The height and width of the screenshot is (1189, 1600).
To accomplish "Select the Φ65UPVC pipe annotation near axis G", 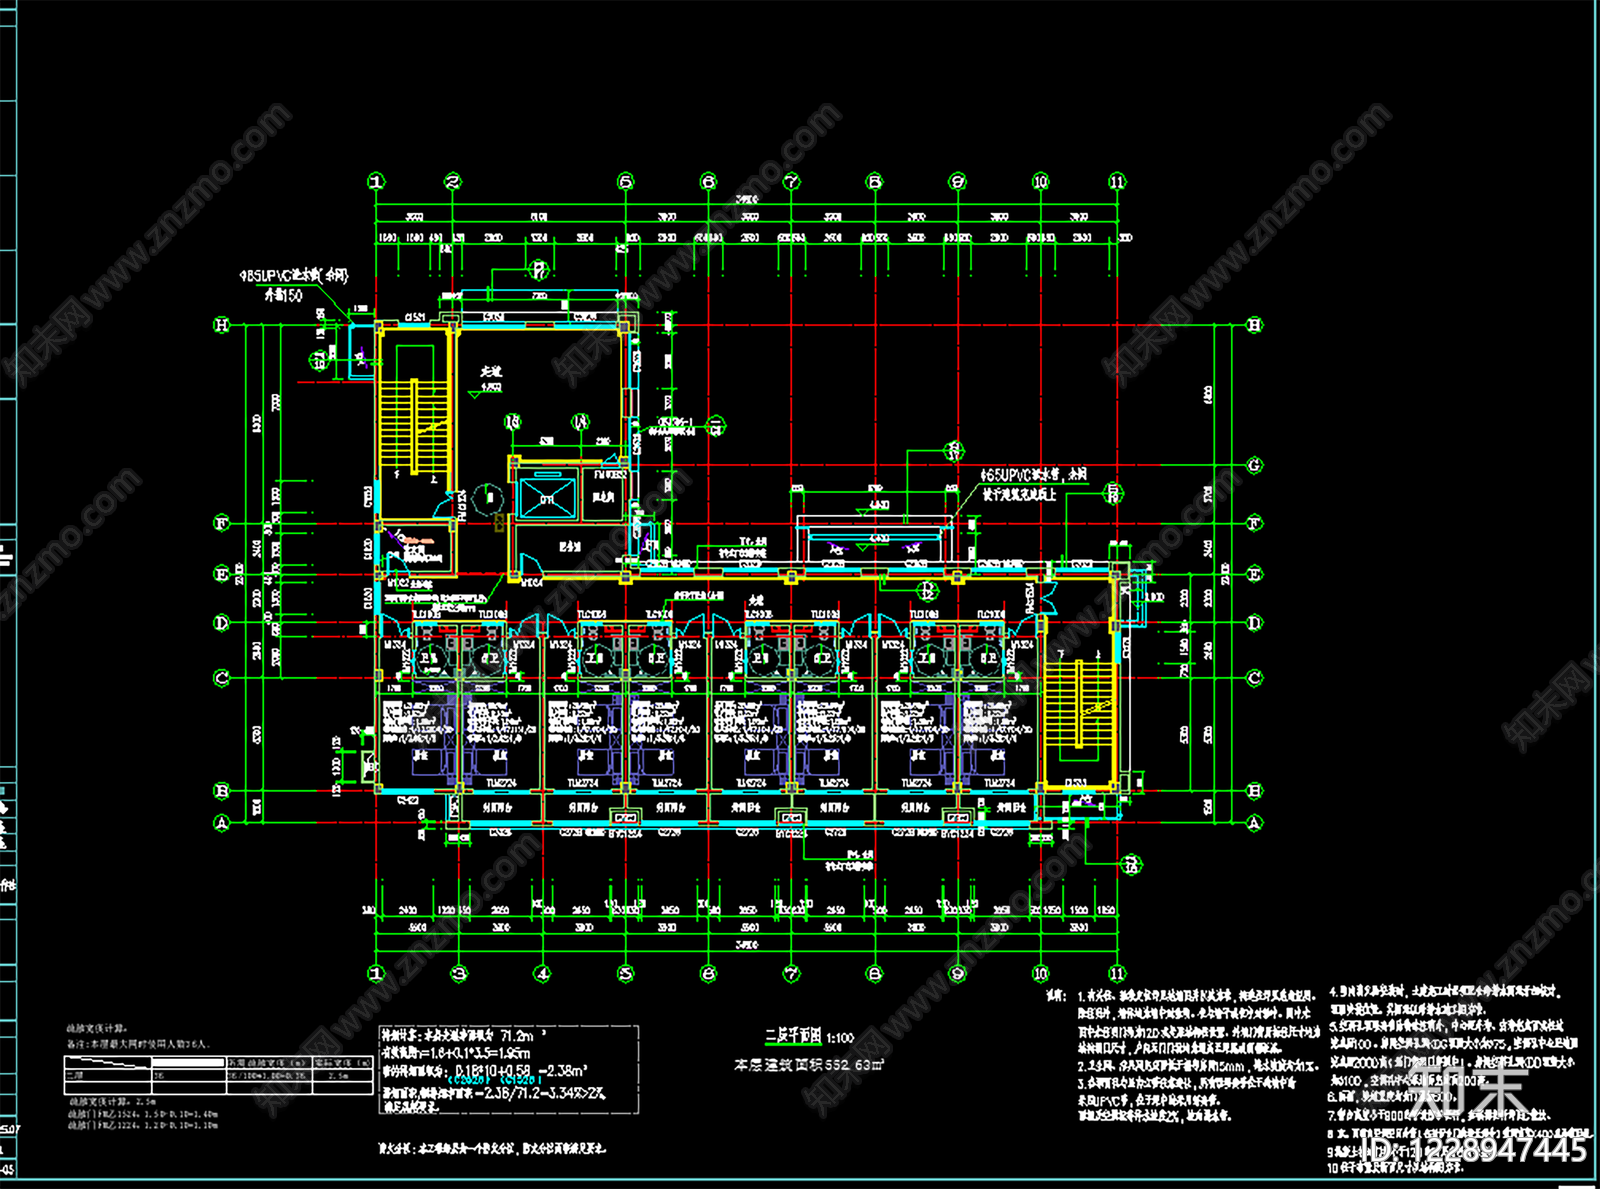I will pos(1033,484).
